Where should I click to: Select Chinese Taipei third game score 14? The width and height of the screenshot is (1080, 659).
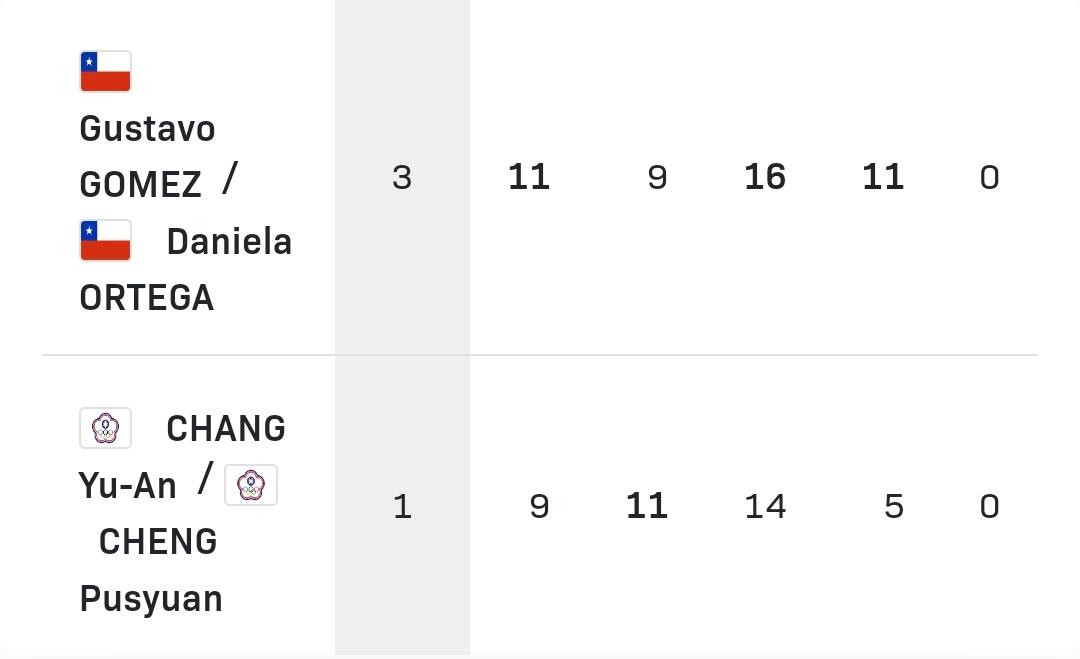click(x=765, y=507)
